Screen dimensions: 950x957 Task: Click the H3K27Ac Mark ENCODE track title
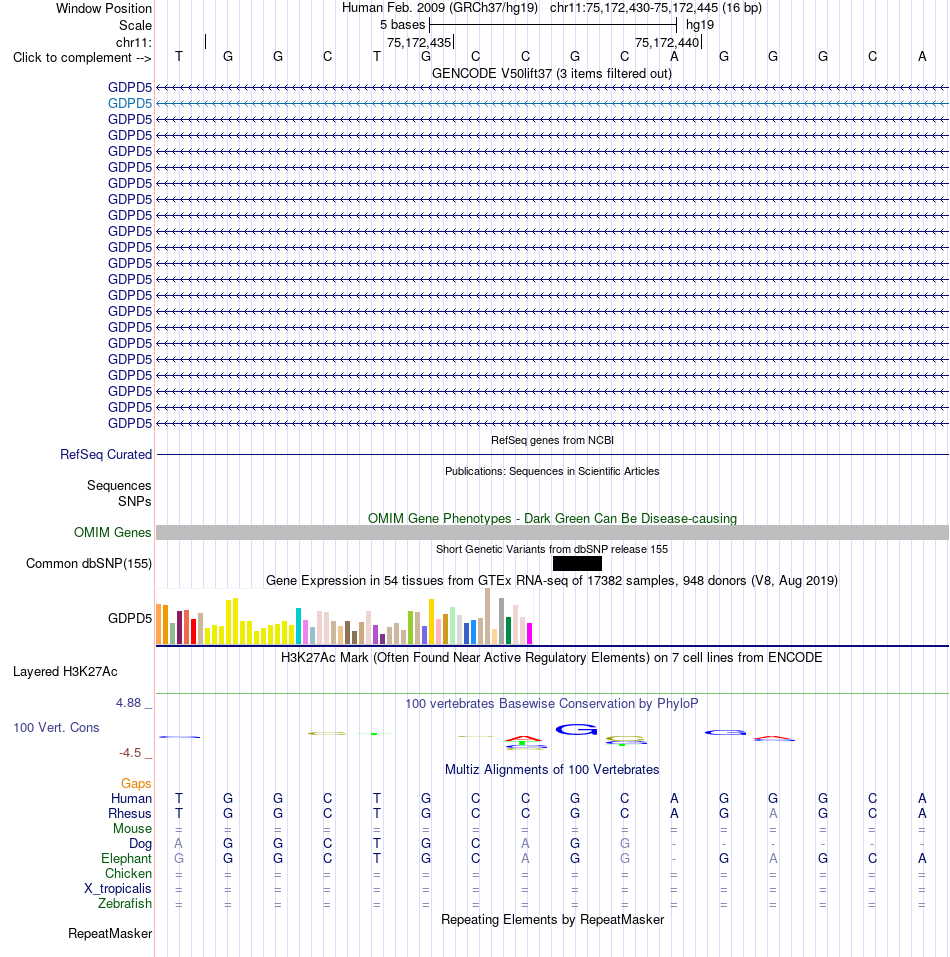(x=552, y=658)
